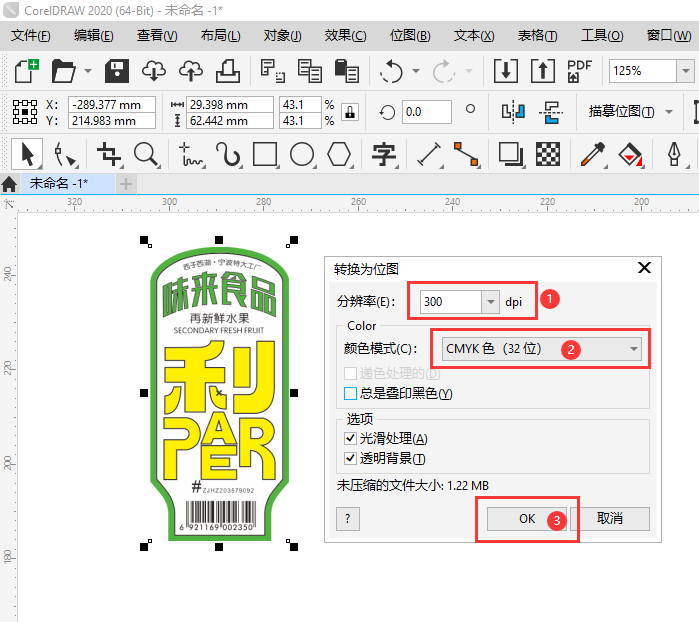Open the 文件 File menu
The width and height of the screenshot is (699, 622).
pos(31,35)
